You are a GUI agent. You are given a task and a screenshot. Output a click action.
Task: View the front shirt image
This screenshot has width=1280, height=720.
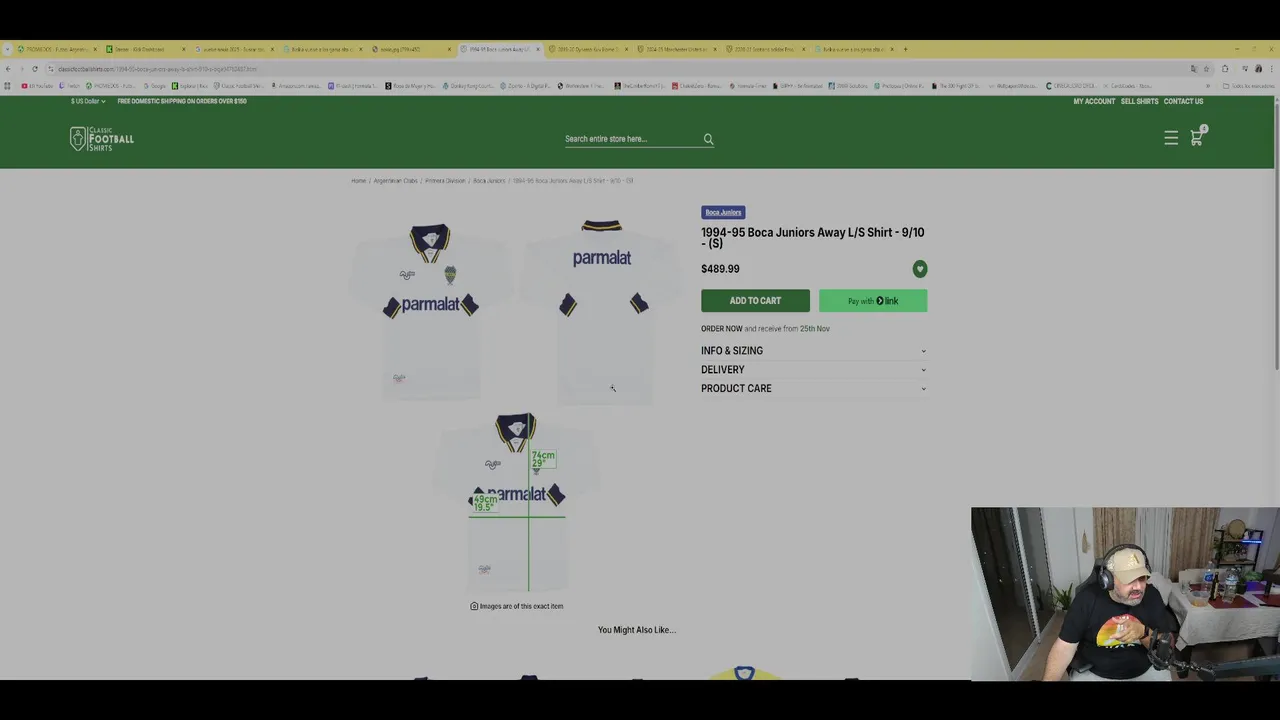tap(431, 310)
